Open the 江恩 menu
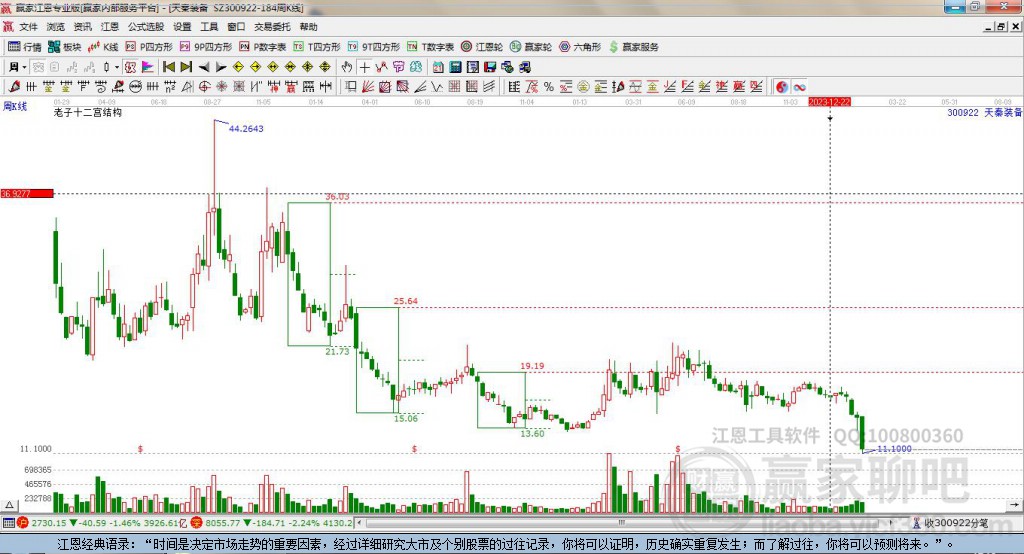The height and width of the screenshot is (554, 1024). [x=110, y=27]
